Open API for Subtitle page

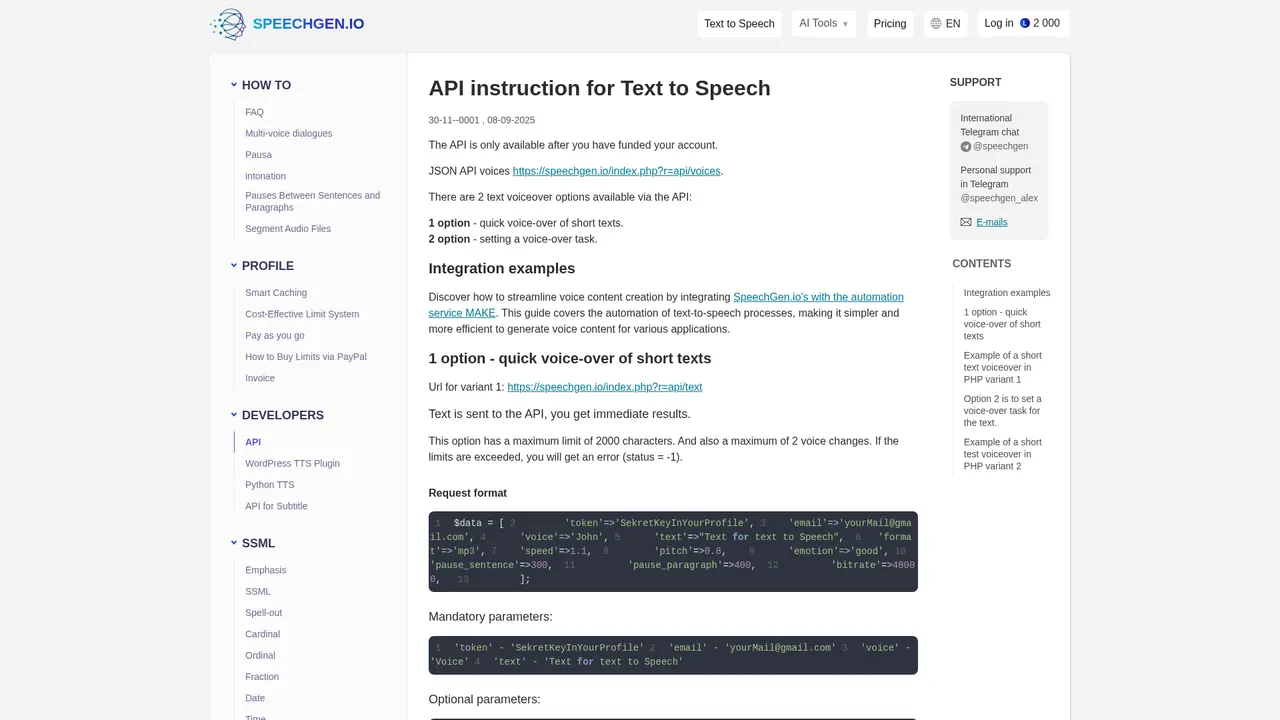(277, 506)
